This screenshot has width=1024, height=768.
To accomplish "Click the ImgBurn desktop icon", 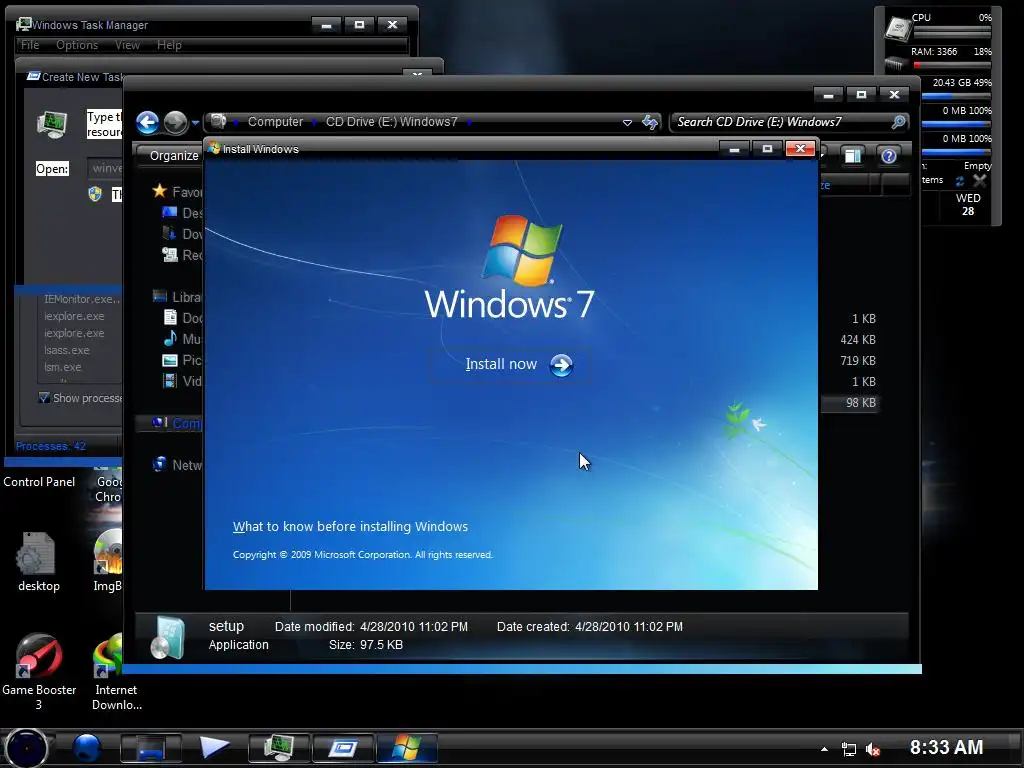I will click(x=108, y=561).
